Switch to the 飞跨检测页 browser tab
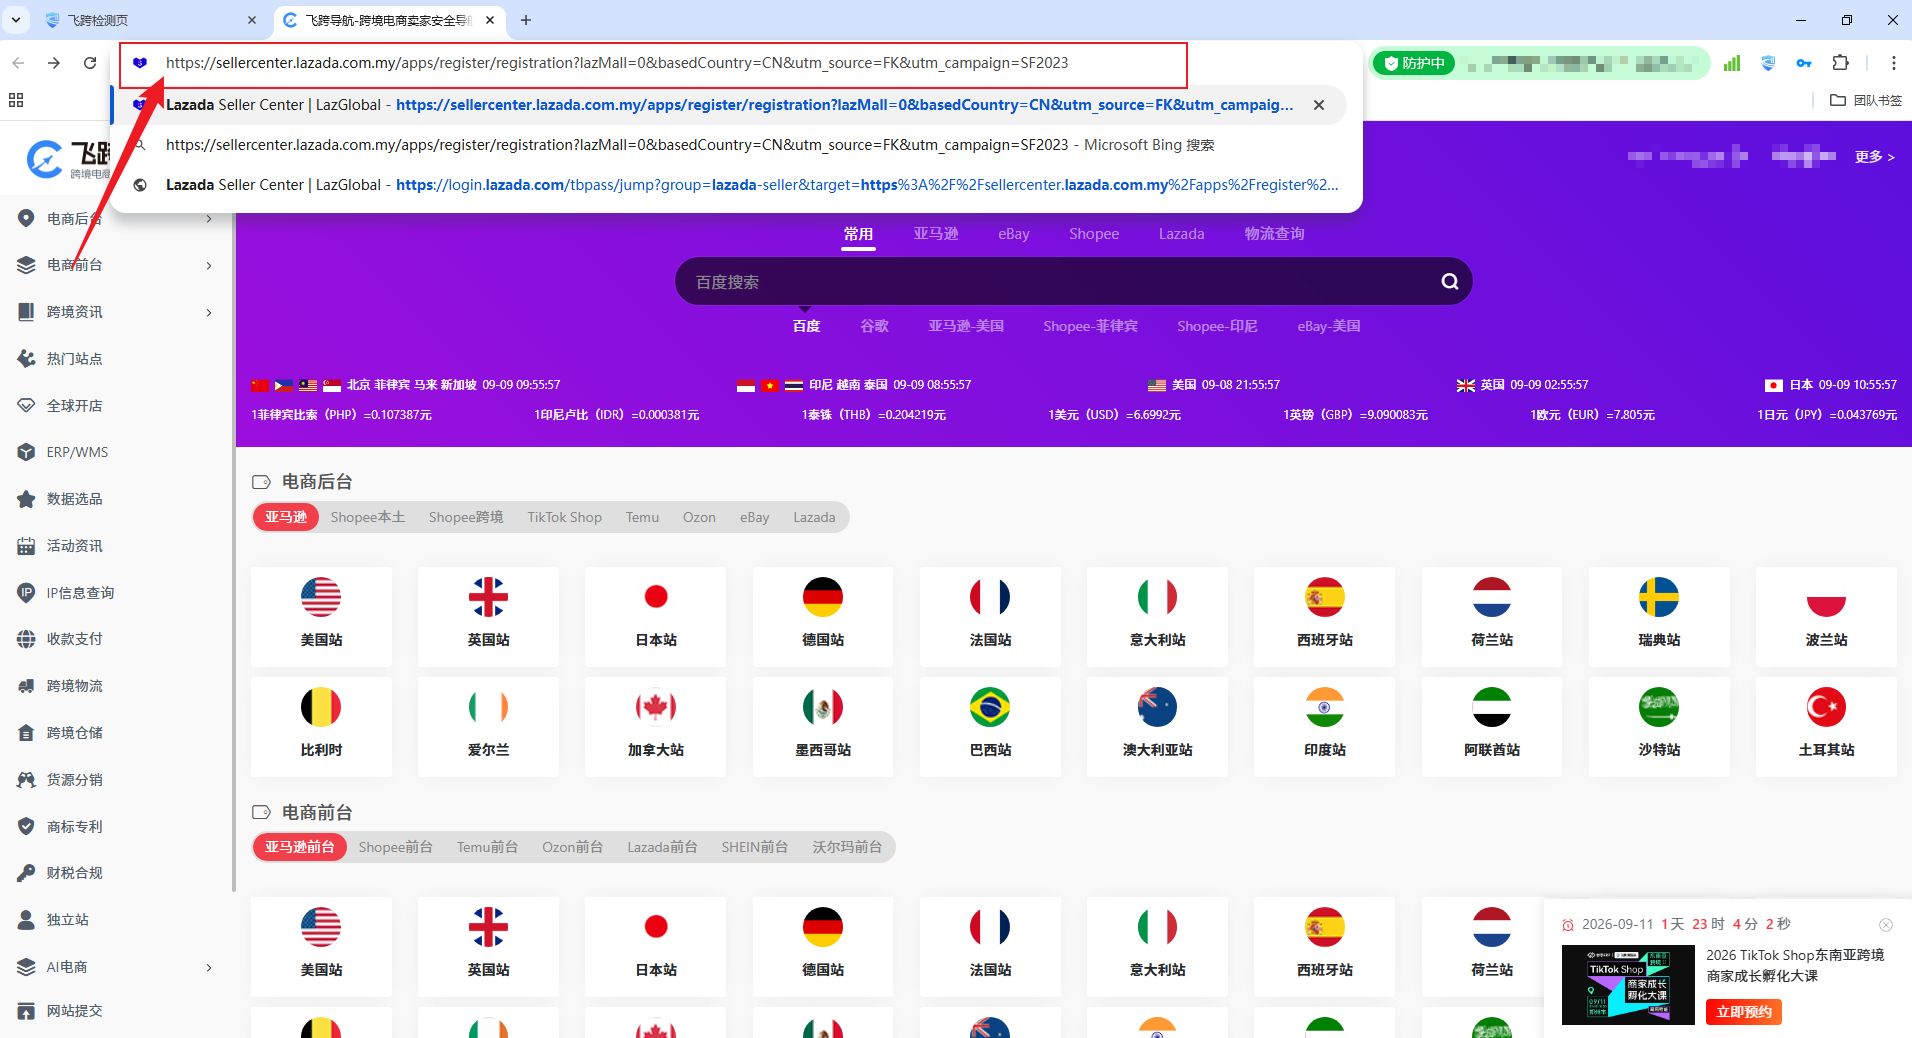This screenshot has height=1038, width=1912. (150, 20)
